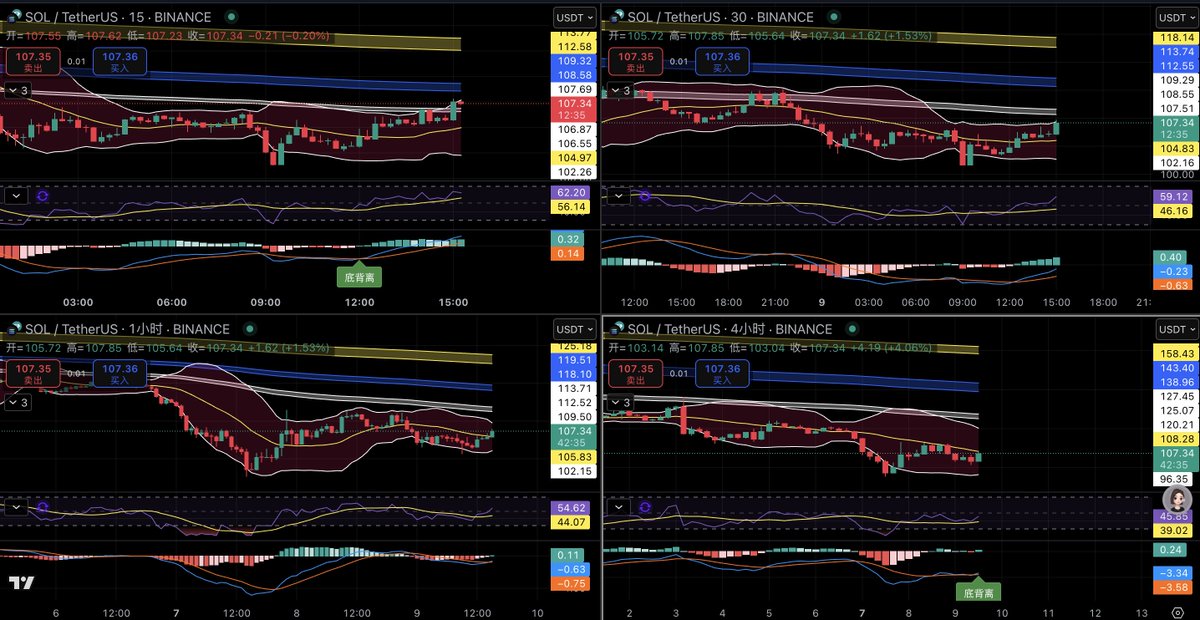Click the 21:00 time label on 30-minute chart

(775, 302)
